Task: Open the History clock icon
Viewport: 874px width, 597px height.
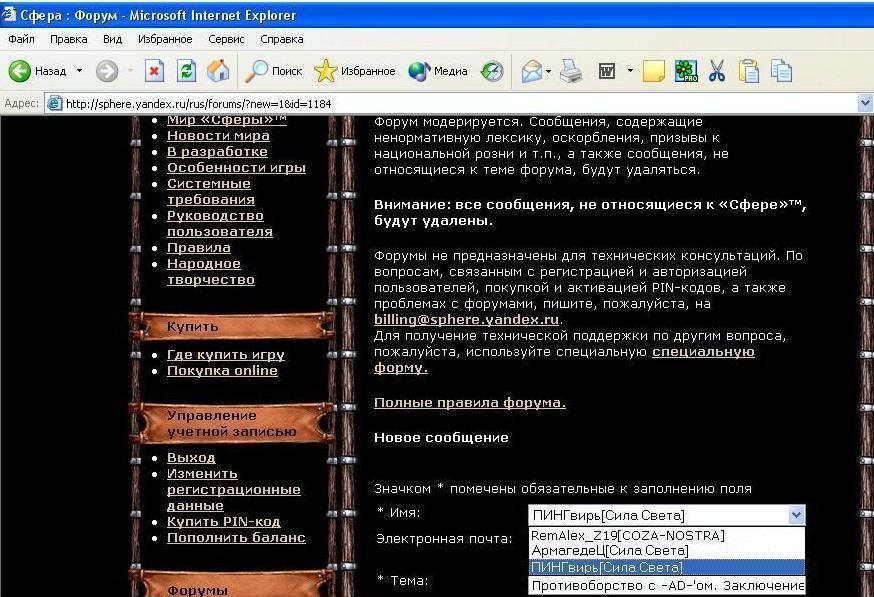Action: [x=492, y=71]
